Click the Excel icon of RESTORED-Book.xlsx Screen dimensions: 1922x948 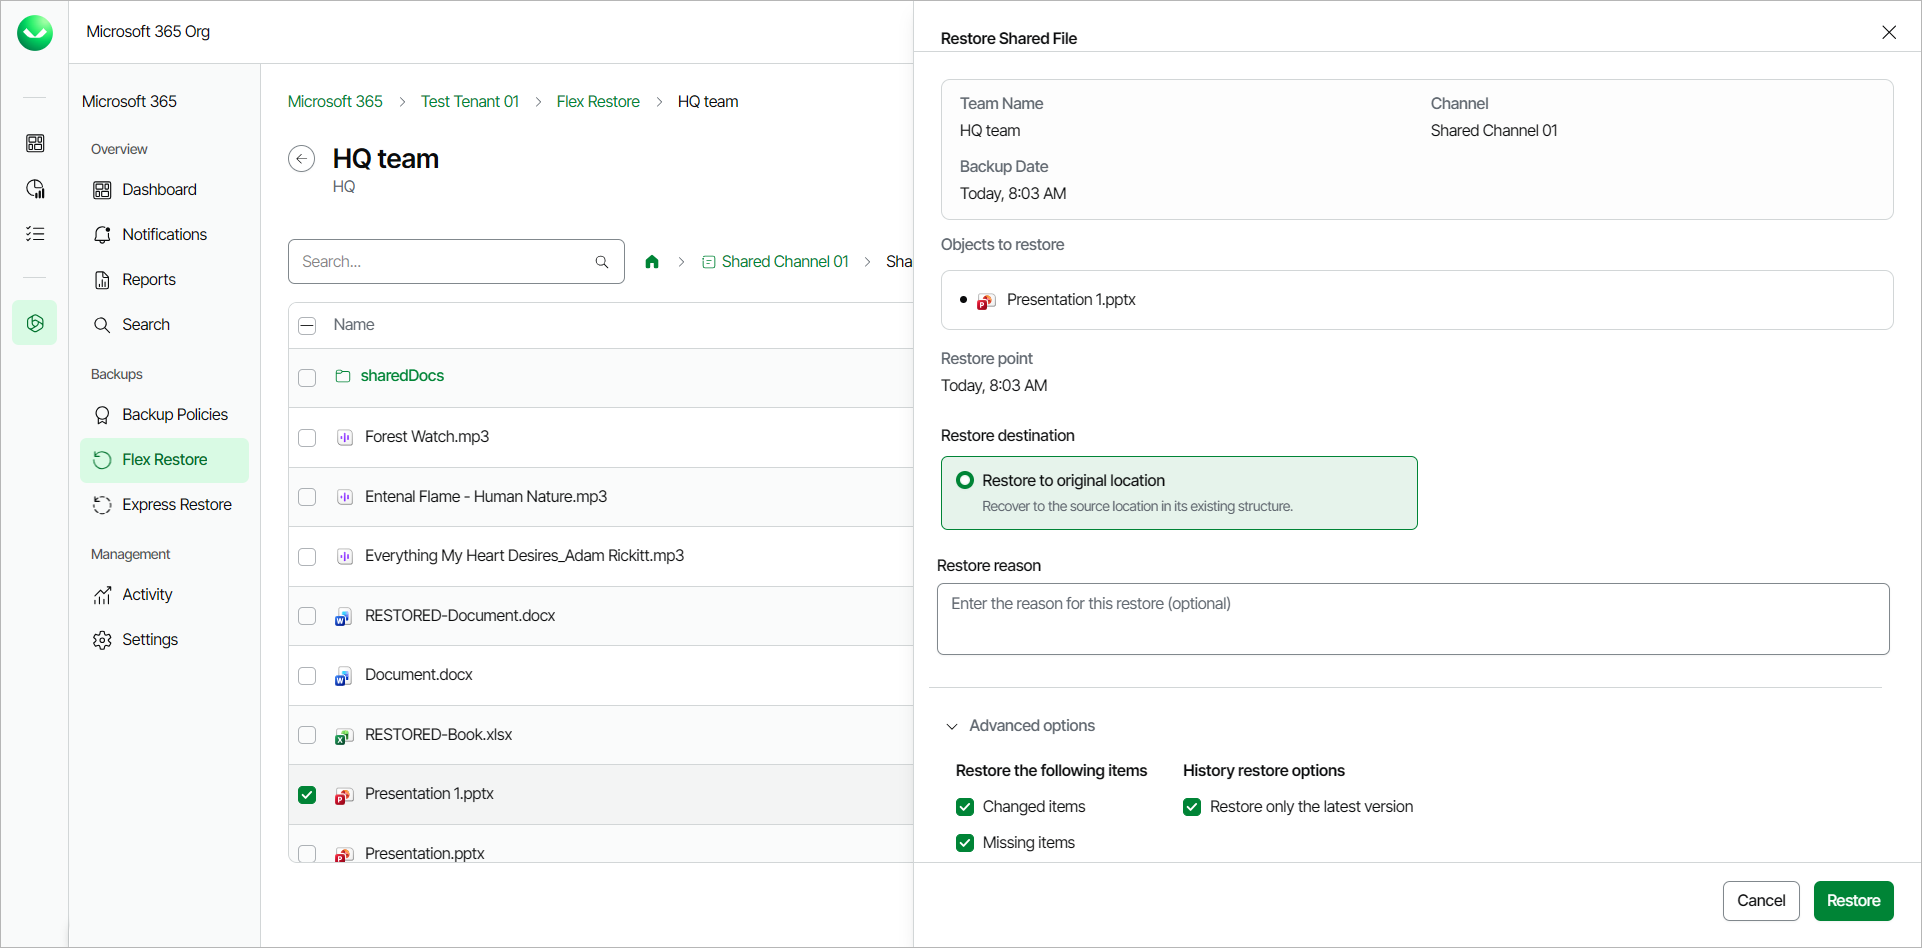[343, 735]
